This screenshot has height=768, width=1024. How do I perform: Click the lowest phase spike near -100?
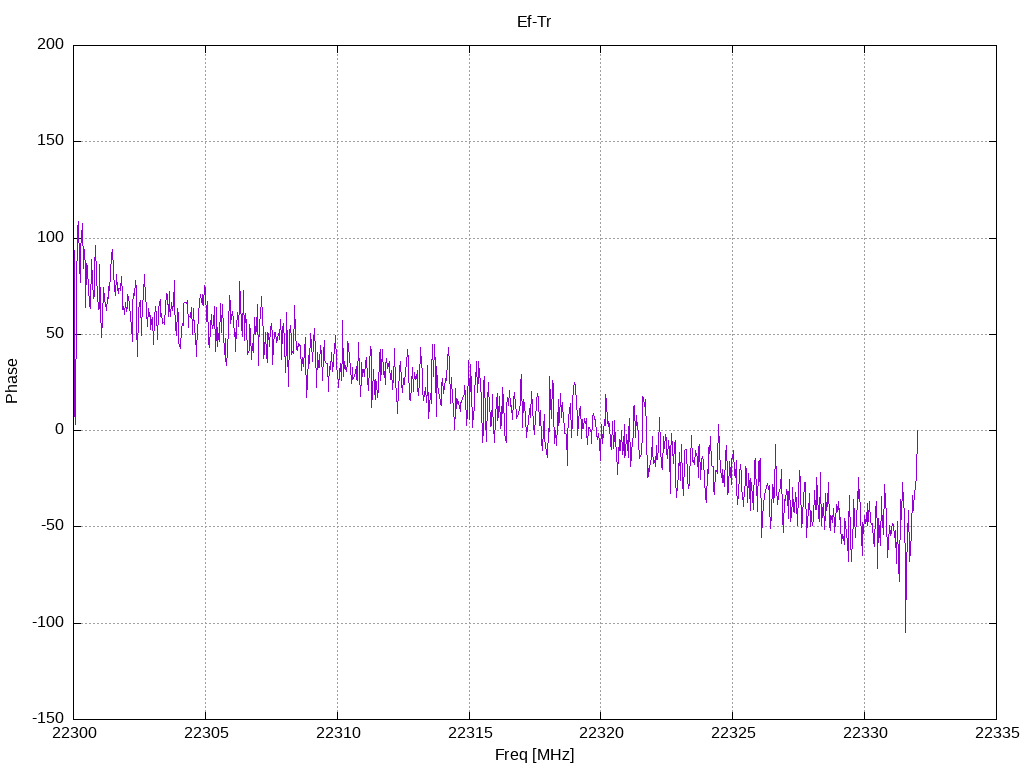coord(905,631)
